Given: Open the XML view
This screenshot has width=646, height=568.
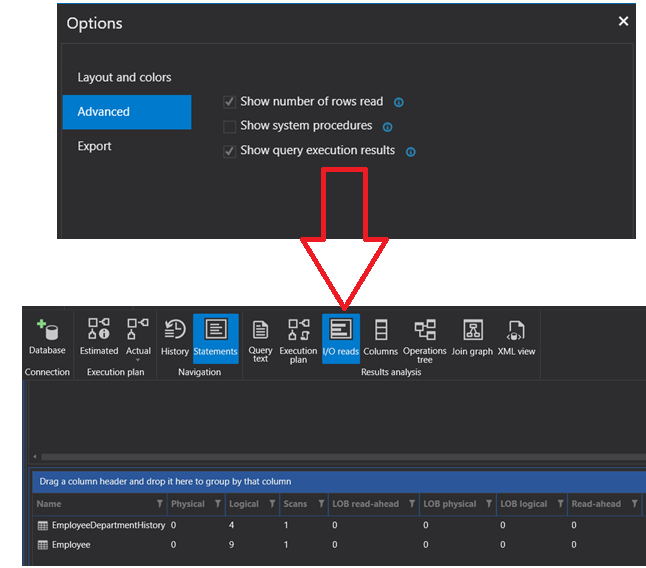Looking at the screenshot, I should [516, 337].
